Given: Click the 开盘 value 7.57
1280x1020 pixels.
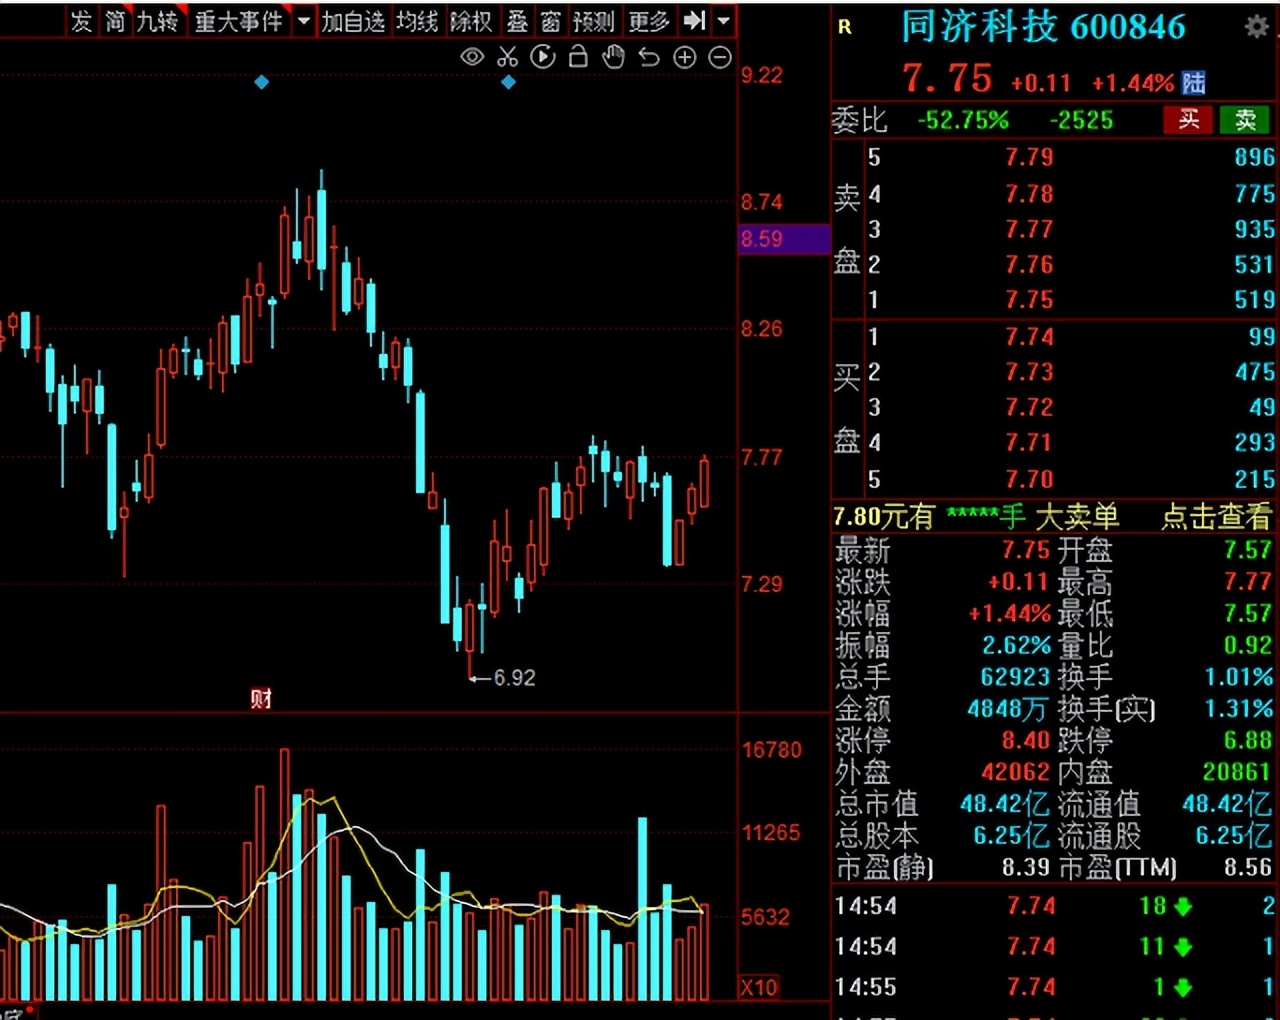Looking at the screenshot, I should [x=1248, y=550].
